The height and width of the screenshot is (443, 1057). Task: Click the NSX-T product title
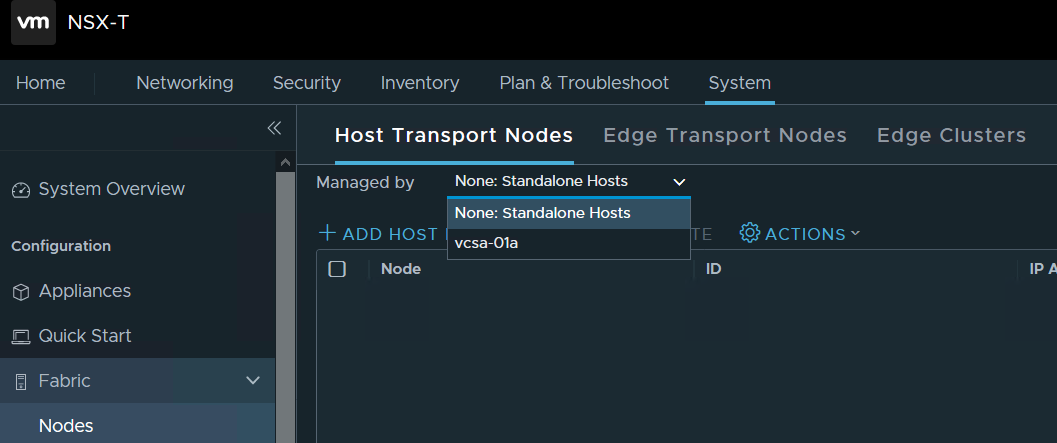pos(98,22)
